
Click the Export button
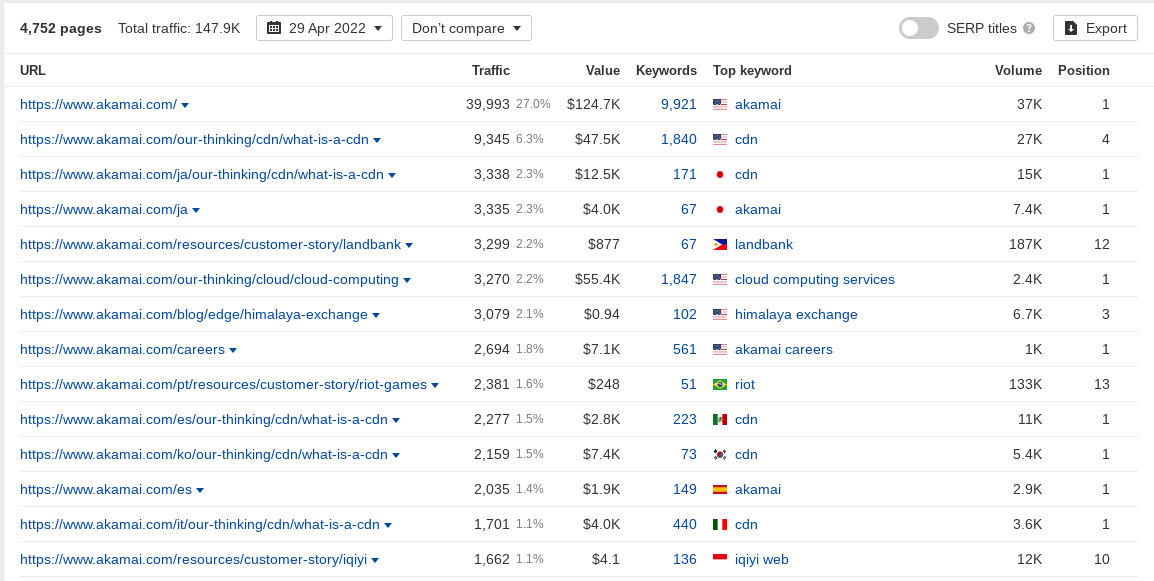pyautogui.click(x=1095, y=28)
